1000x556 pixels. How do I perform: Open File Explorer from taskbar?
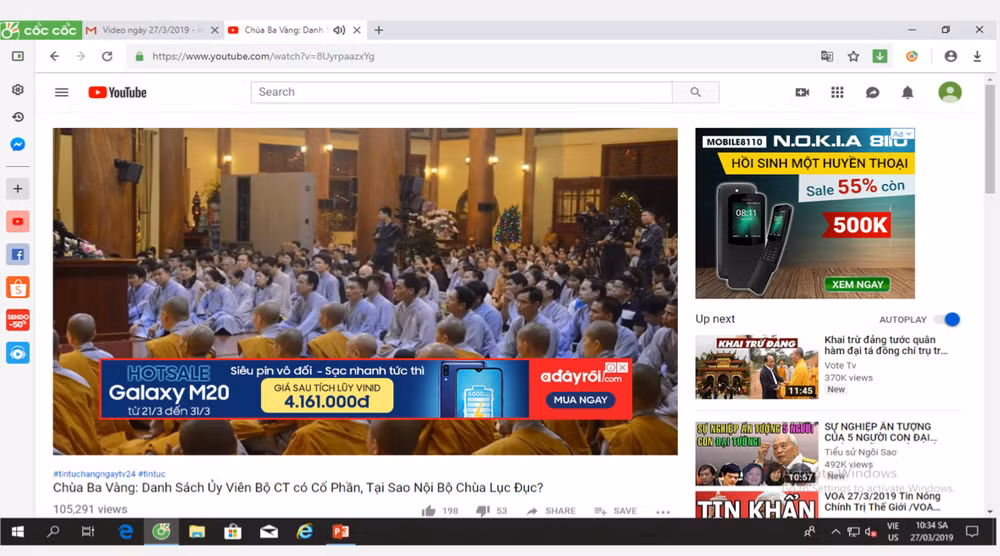197,532
